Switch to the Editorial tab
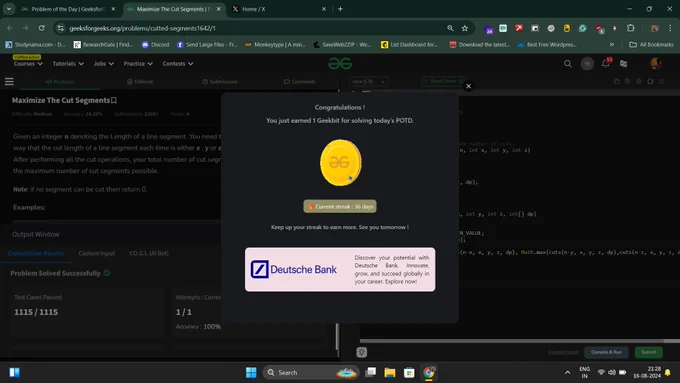The width and height of the screenshot is (680, 383). [x=140, y=82]
